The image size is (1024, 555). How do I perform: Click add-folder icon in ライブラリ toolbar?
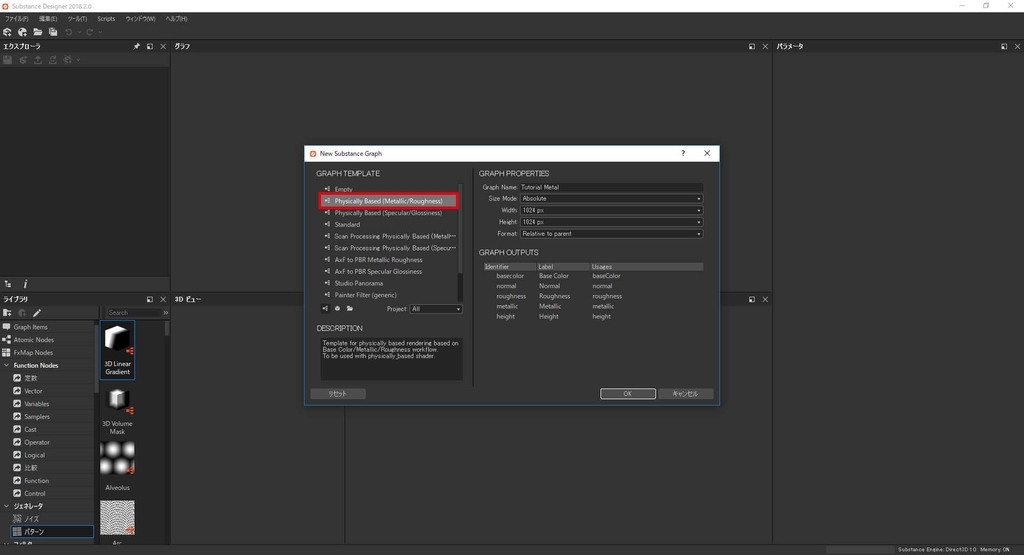pos(7,313)
